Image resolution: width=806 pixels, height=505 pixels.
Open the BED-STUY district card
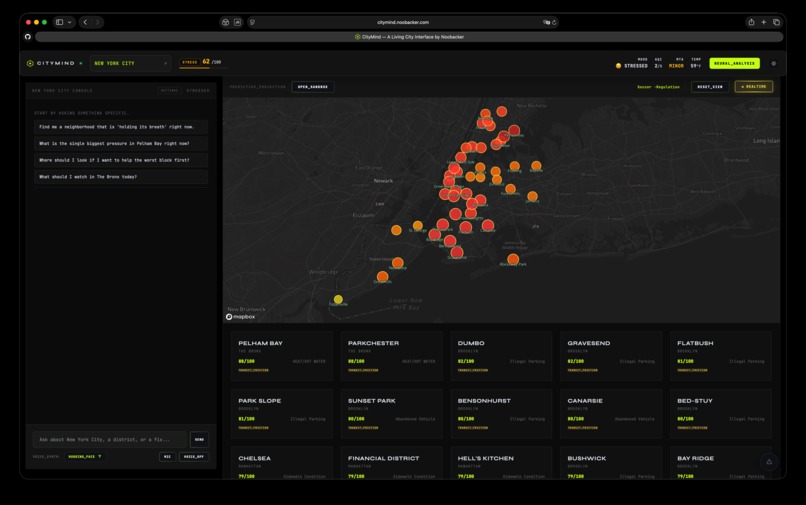721,413
